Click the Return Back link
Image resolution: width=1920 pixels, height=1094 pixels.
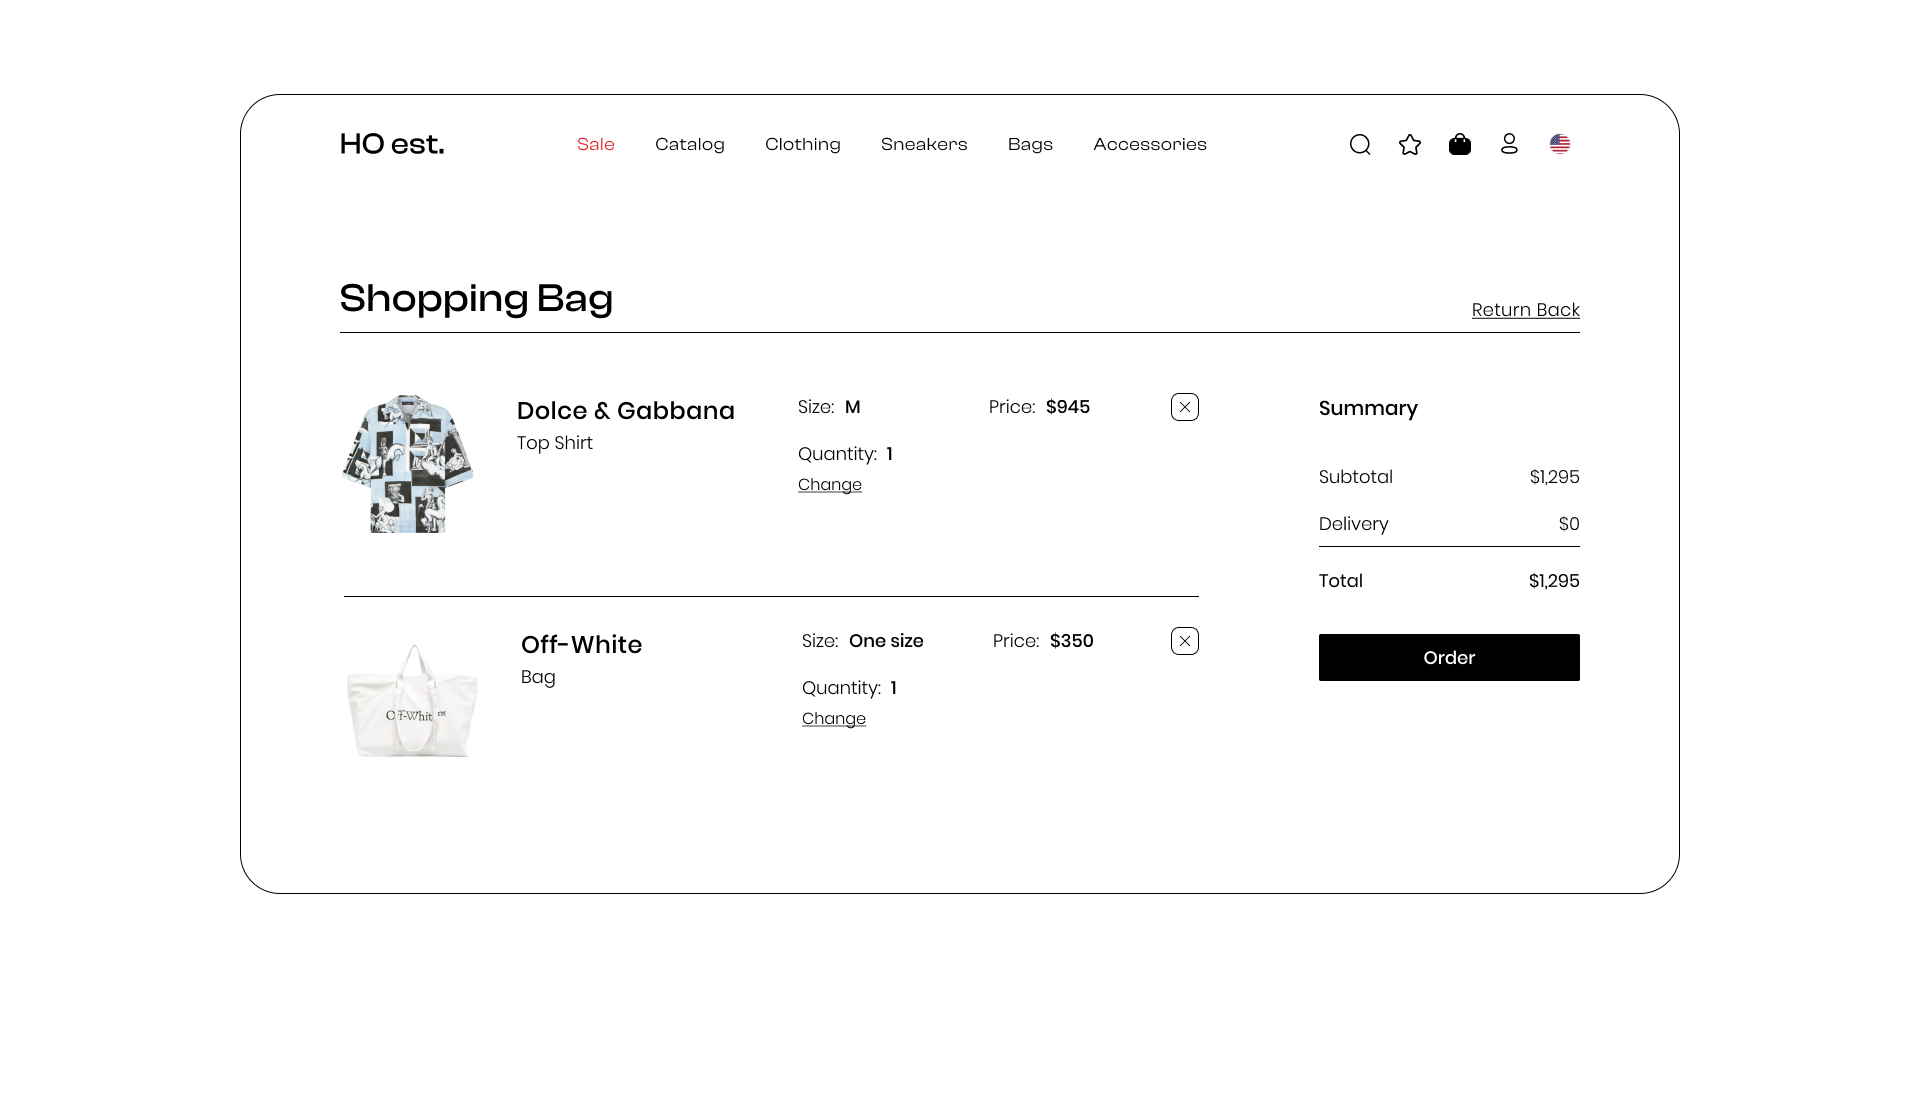1525,310
